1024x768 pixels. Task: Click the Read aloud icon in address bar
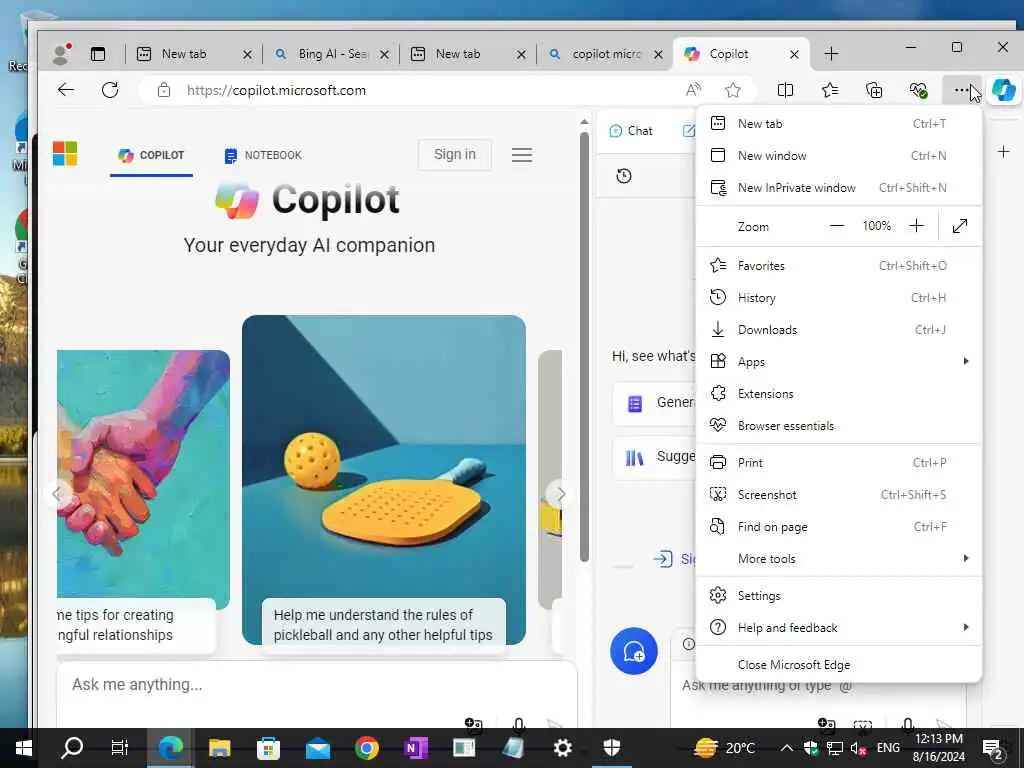(694, 90)
